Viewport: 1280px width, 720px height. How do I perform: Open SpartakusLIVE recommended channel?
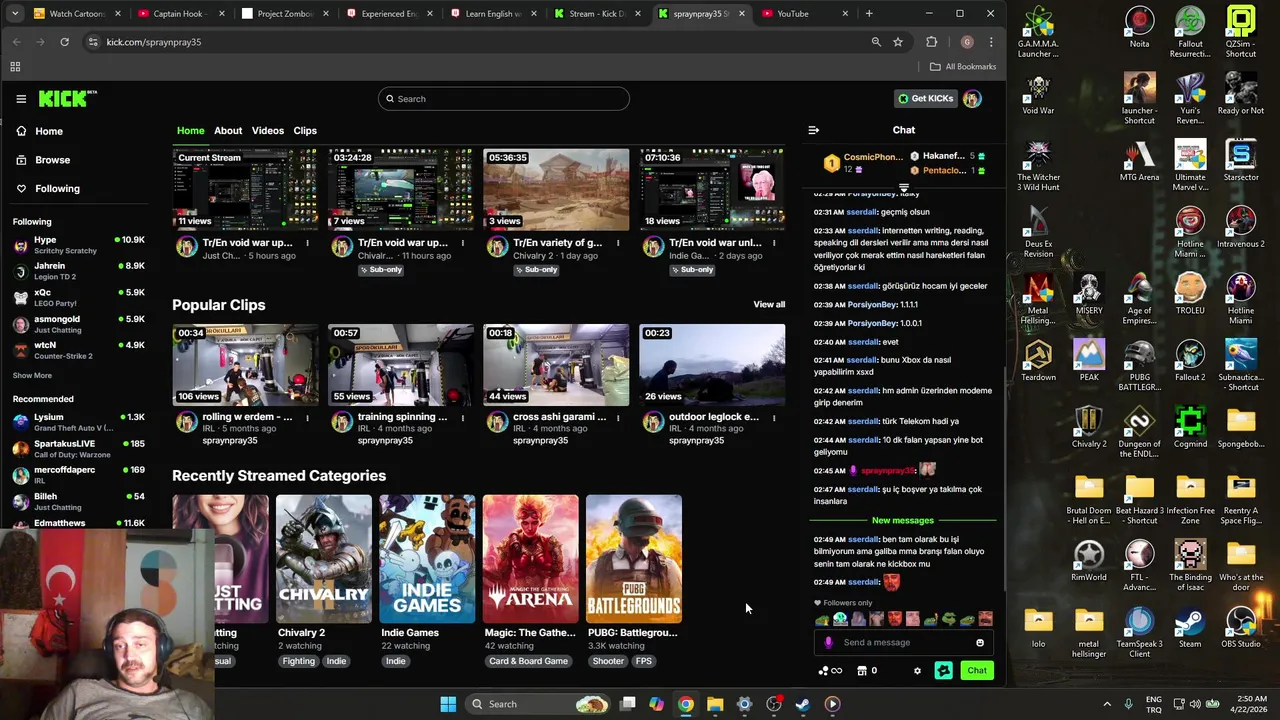click(x=80, y=448)
